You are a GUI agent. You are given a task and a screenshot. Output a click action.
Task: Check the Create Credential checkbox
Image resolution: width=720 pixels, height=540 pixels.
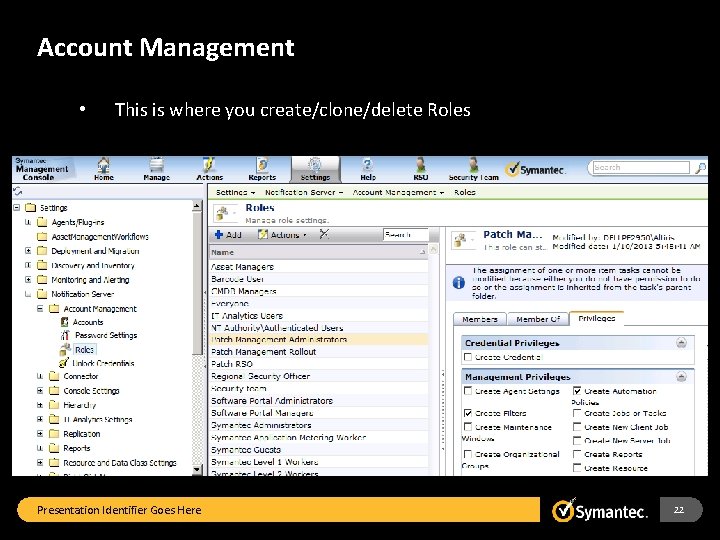[468, 357]
